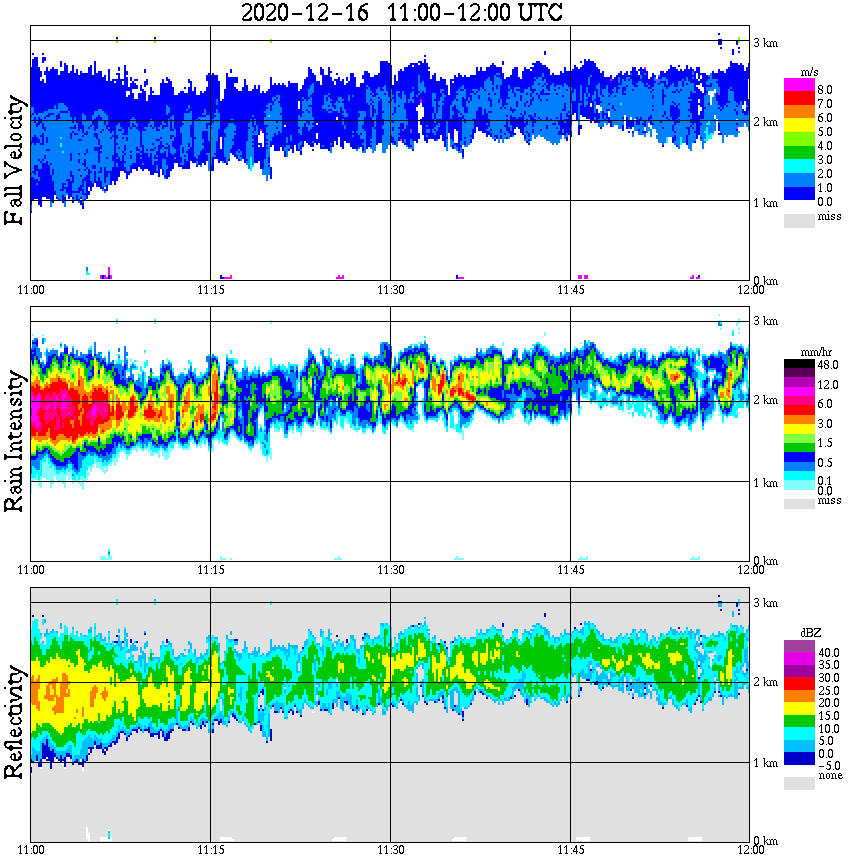The width and height of the screenshot is (850, 868).
Task: Select the dark blue -5.0 swatch in dBZ legend
Action: [x=800, y=758]
